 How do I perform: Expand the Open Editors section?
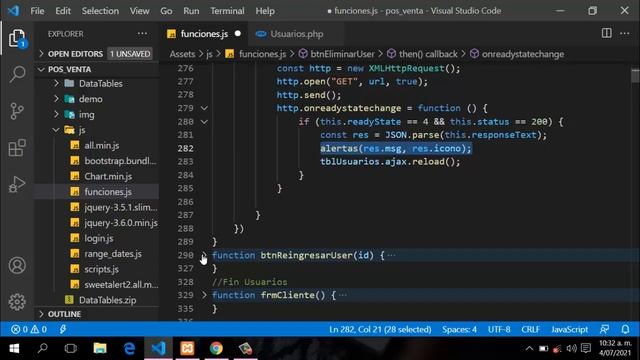pyautogui.click(x=41, y=54)
